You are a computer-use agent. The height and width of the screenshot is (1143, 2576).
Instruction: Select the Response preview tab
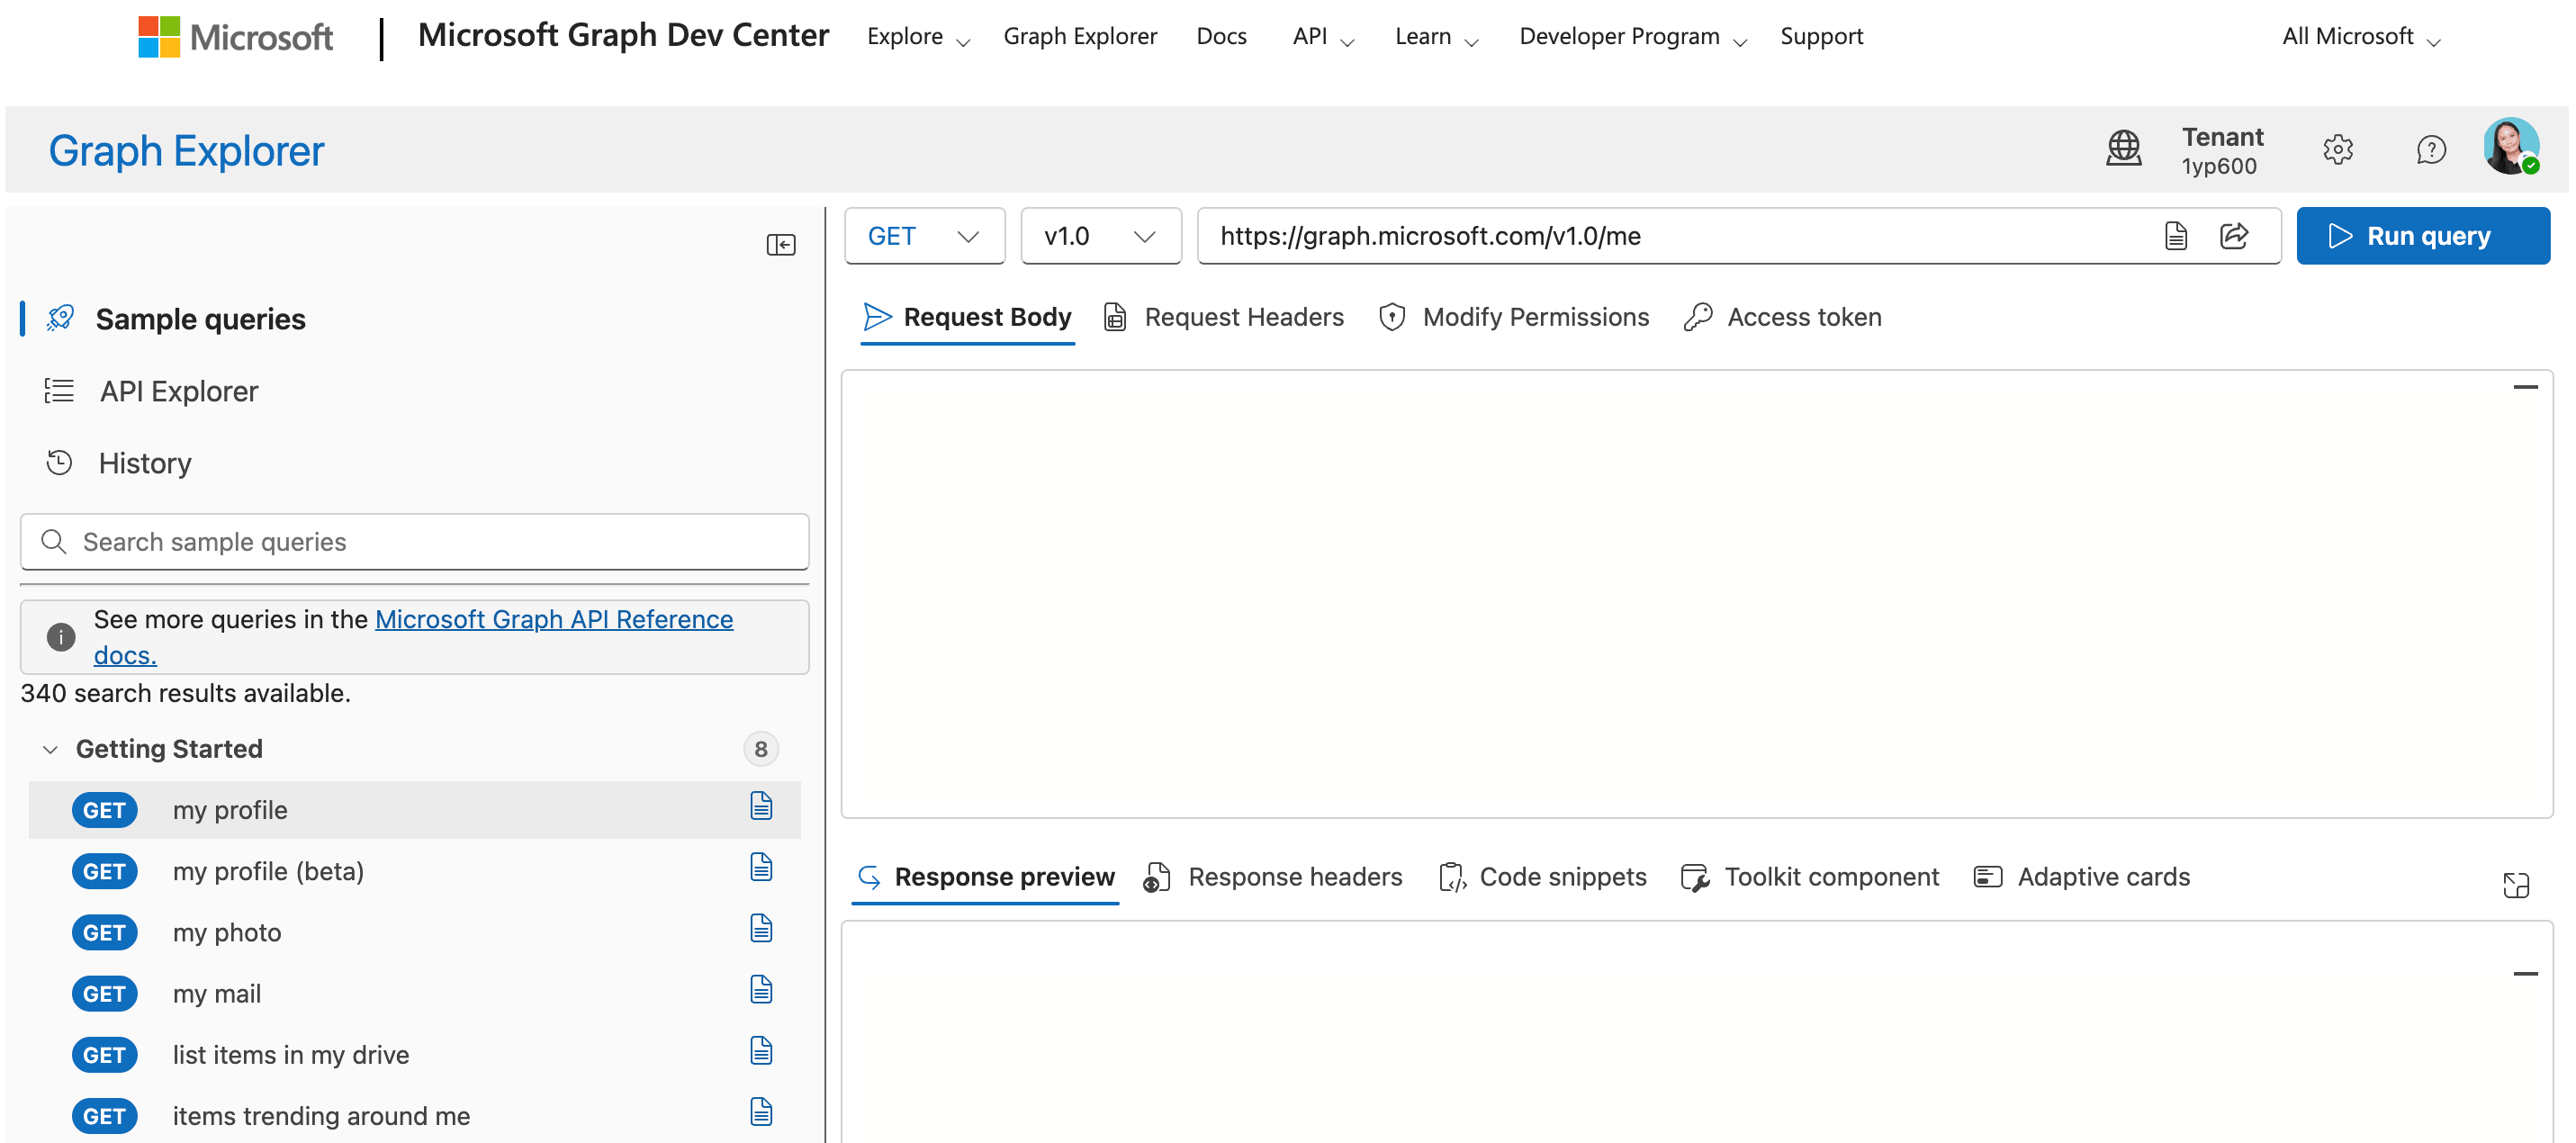985,877
